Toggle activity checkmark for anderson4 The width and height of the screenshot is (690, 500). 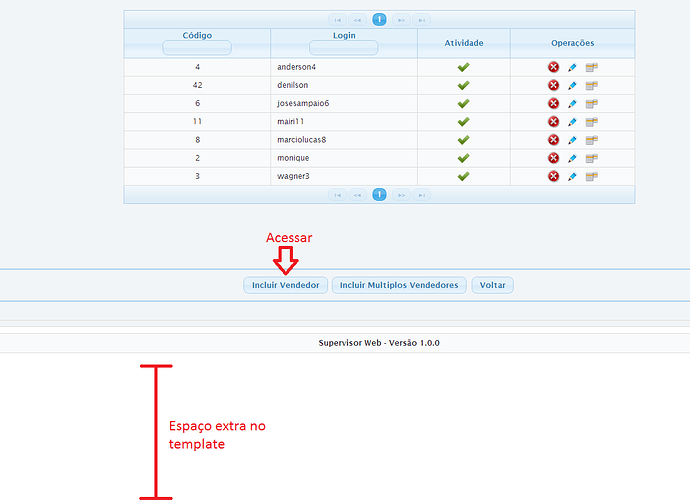[463, 67]
